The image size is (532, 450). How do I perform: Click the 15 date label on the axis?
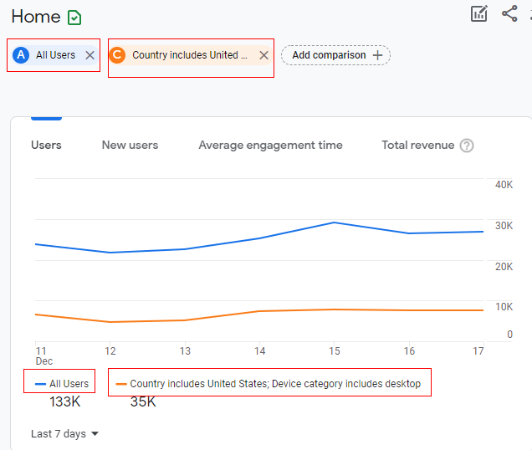pyautogui.click(x=334, y=351)
